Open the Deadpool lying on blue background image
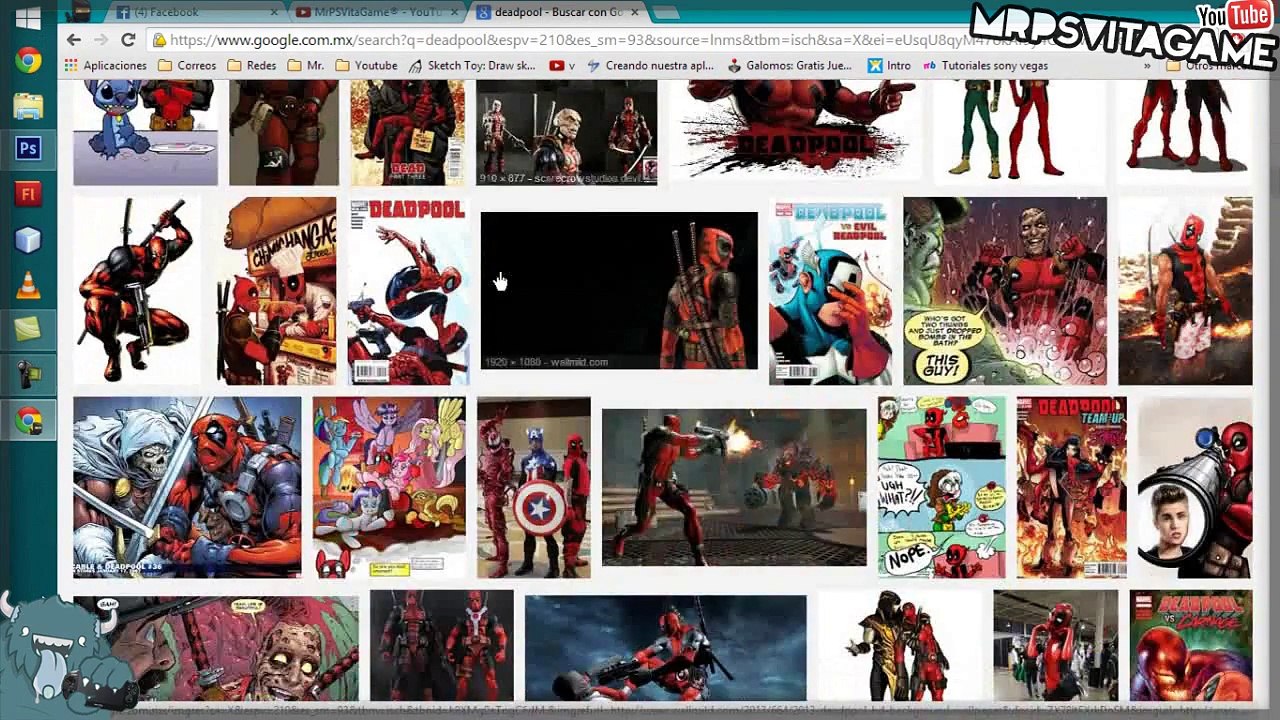 pyautogui.click(x=666, y=648)
